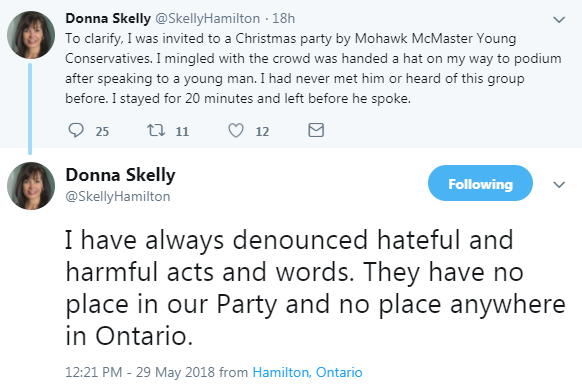Send tweet via the envelope message icon
Viewport: 582px width, 392px height.
coord(316,130)
